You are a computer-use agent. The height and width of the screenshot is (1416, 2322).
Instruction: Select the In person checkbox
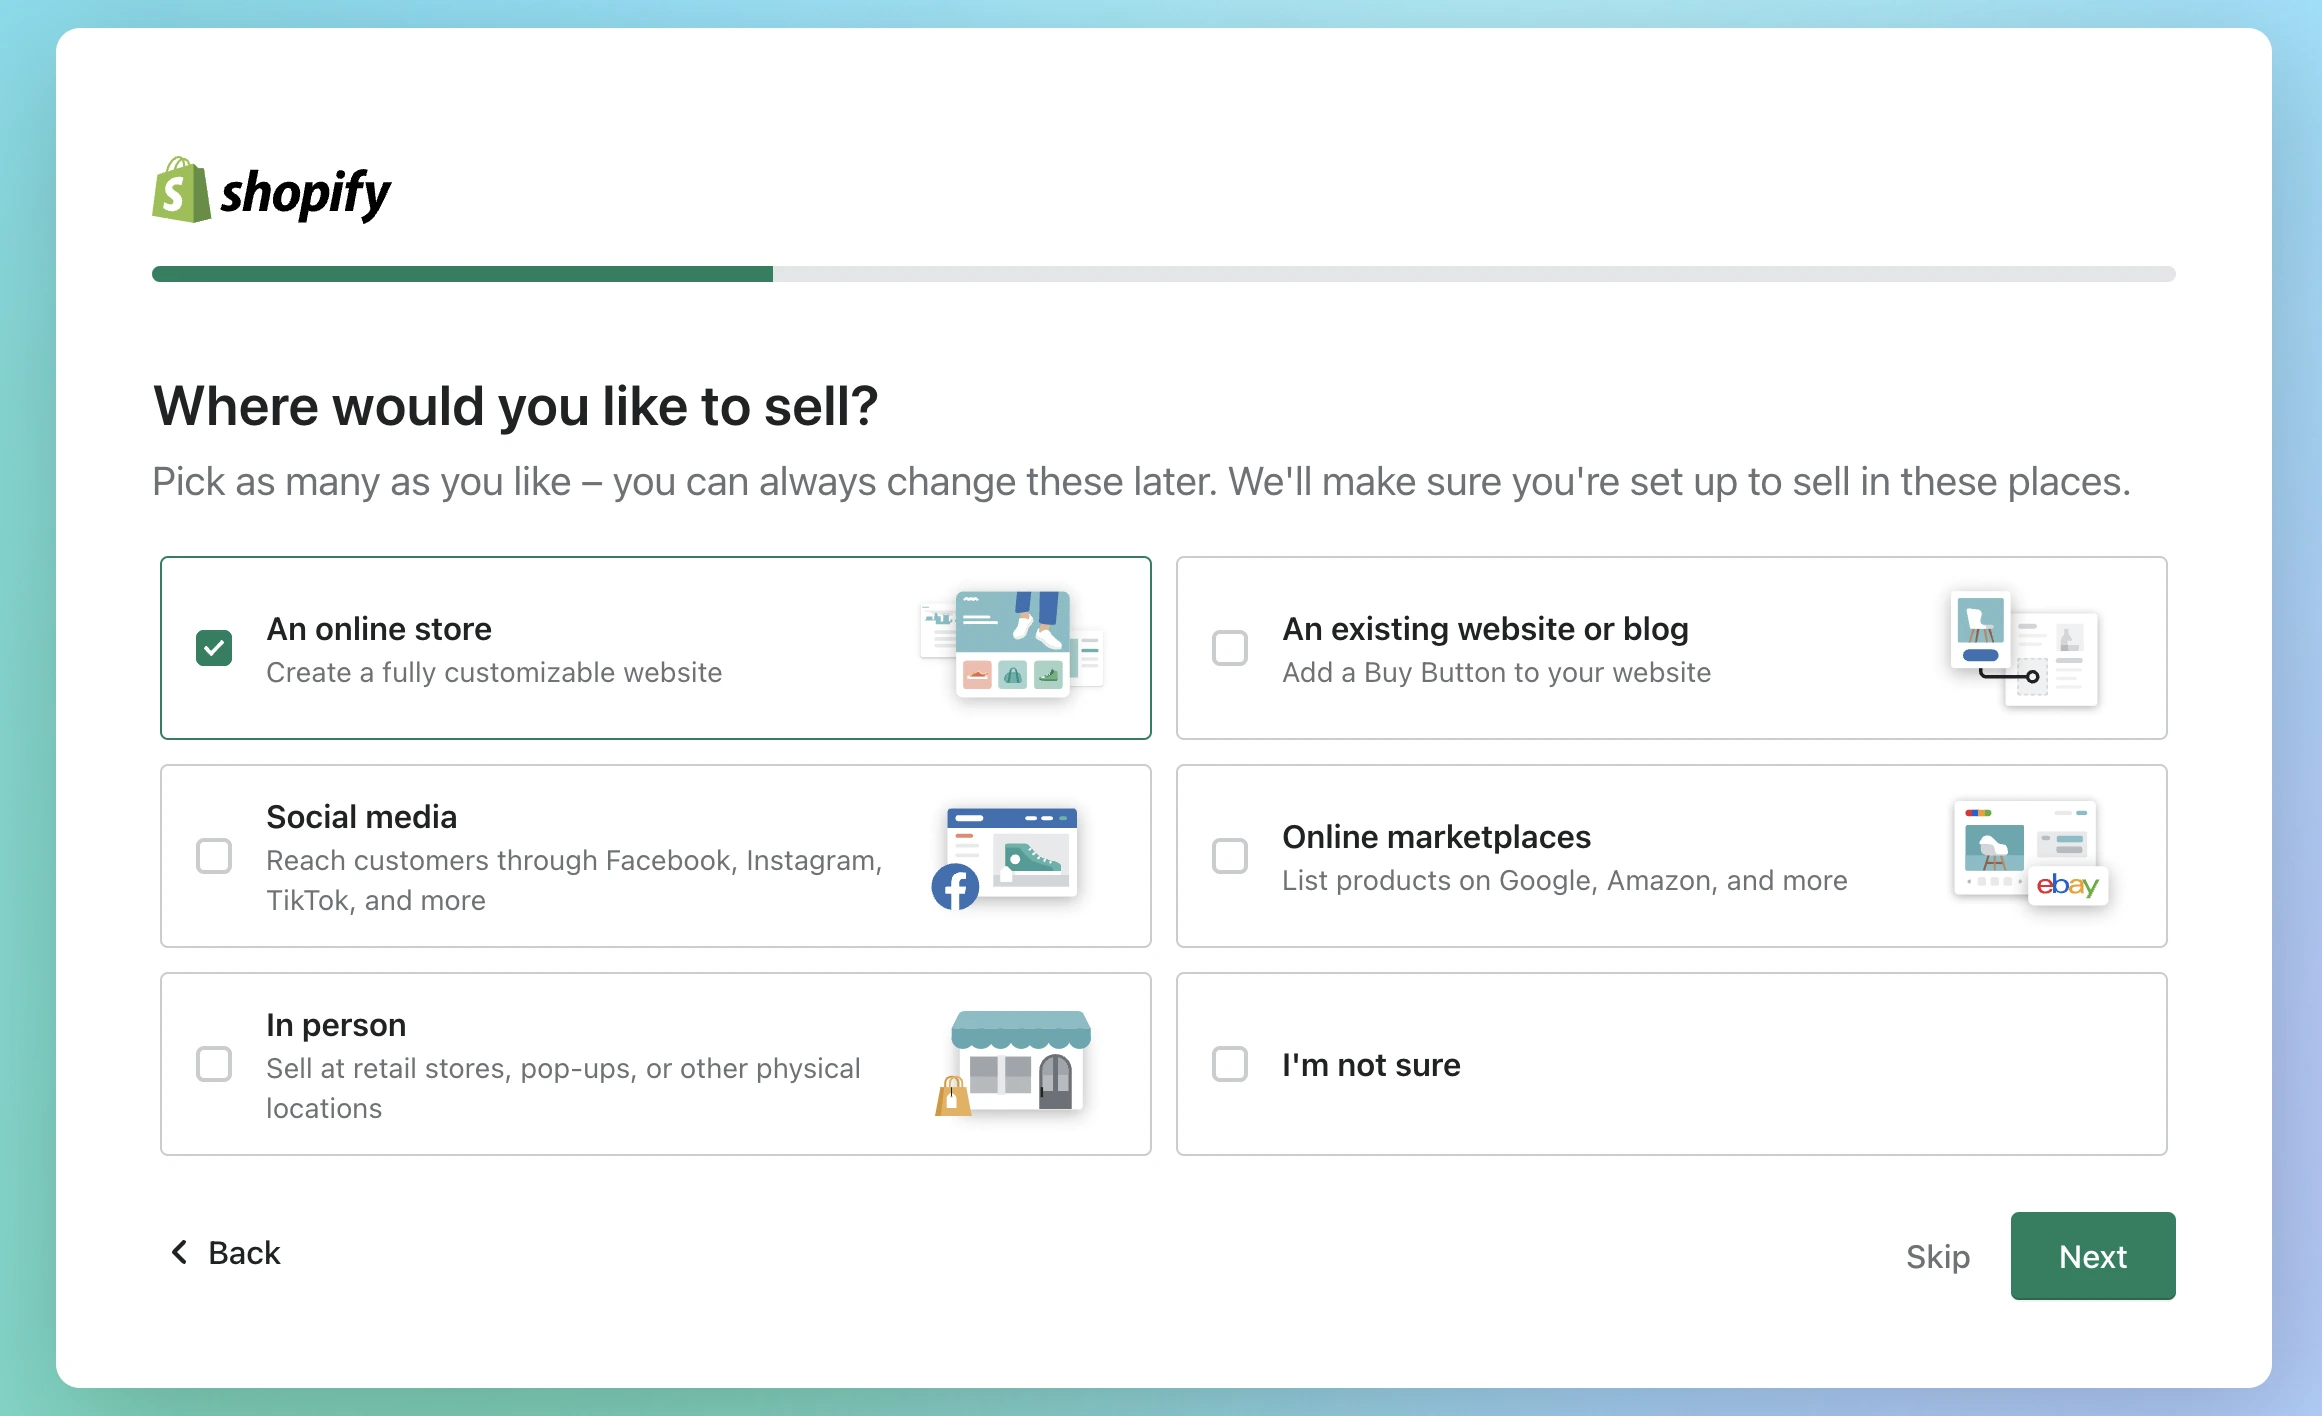pos(214,1064)
